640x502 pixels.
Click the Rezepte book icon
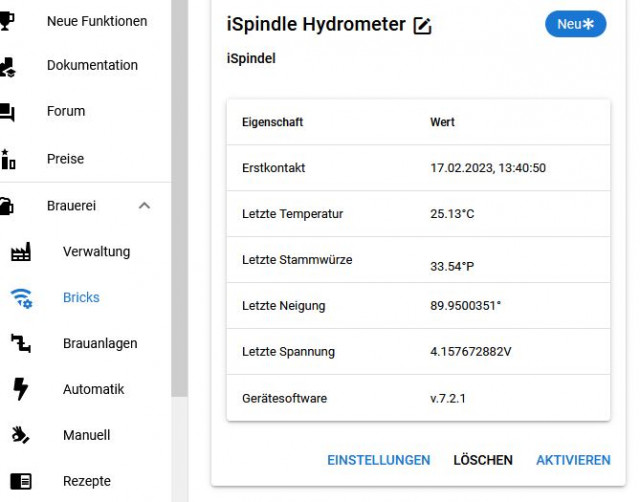point(20,481)
